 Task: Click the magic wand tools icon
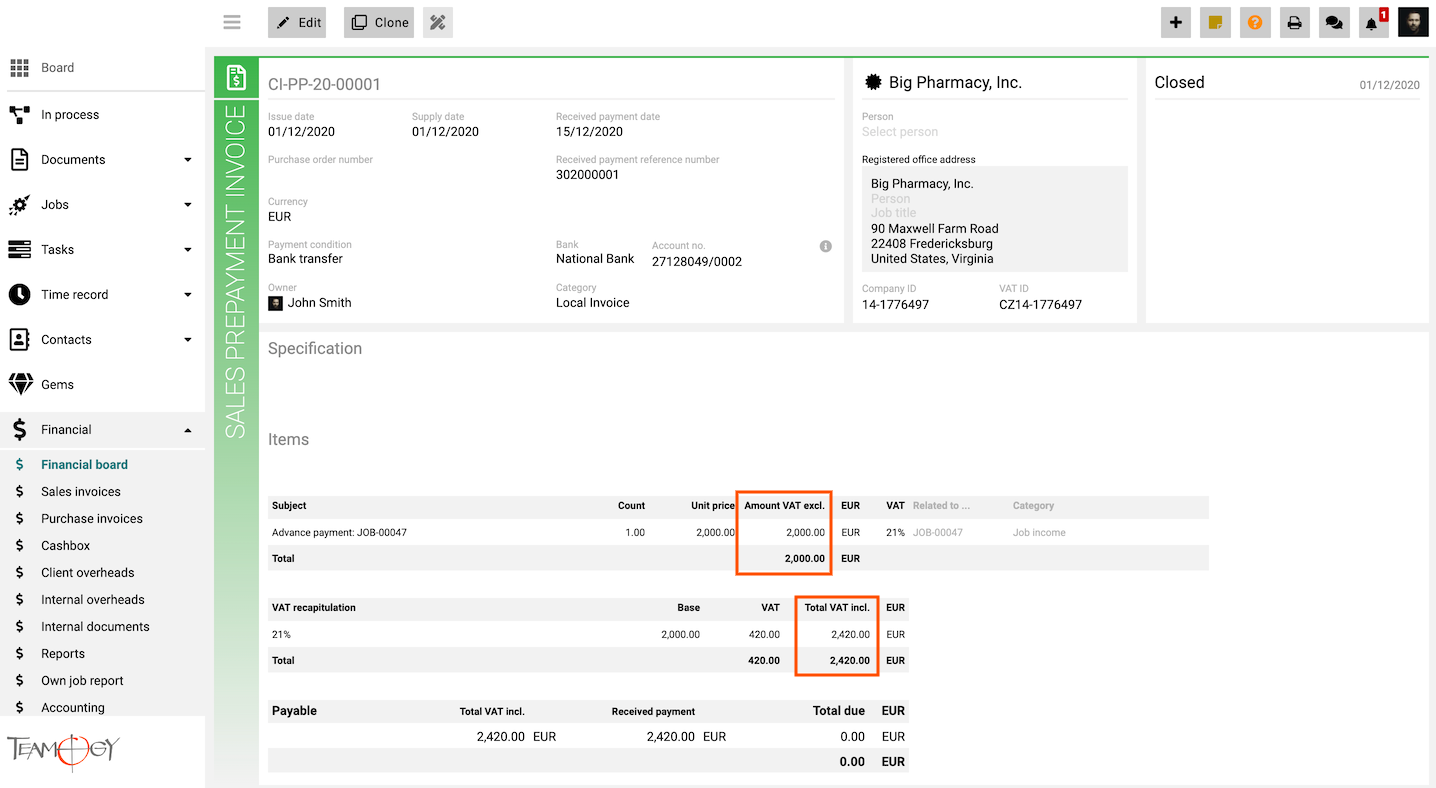[x=437, y=22]
